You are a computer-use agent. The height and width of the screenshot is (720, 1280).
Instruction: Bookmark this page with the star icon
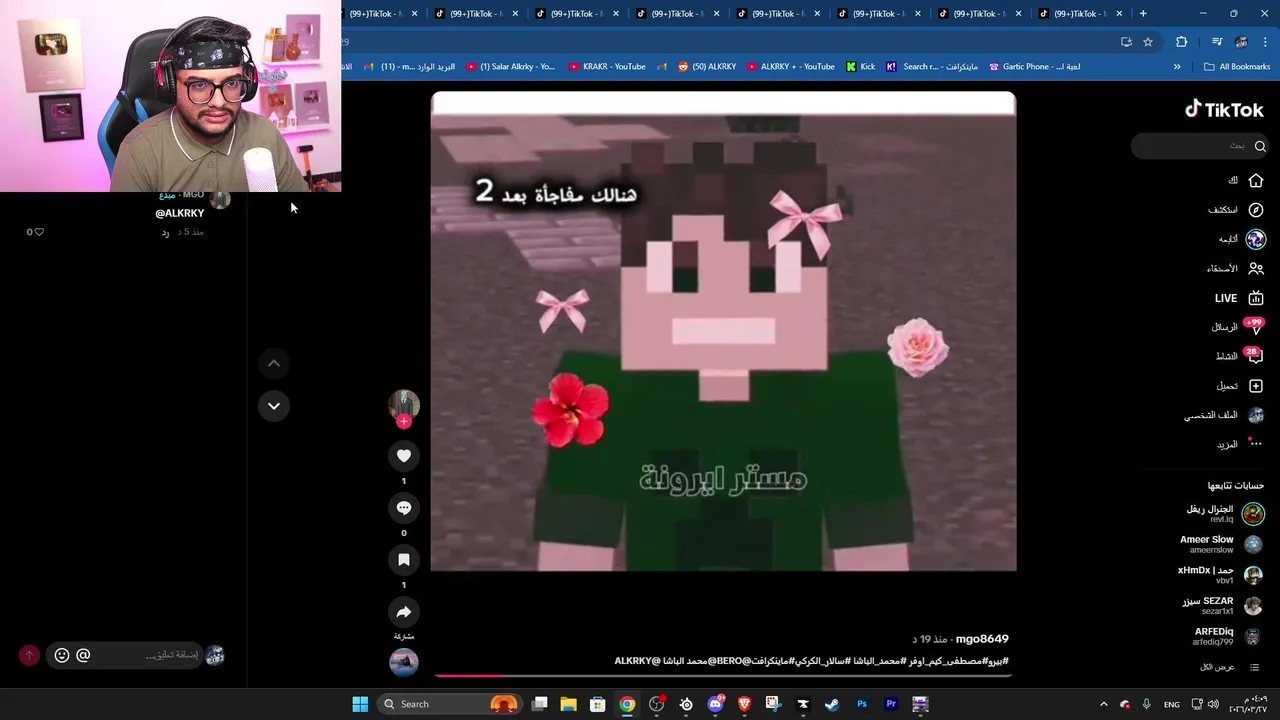click(1148, 42)
